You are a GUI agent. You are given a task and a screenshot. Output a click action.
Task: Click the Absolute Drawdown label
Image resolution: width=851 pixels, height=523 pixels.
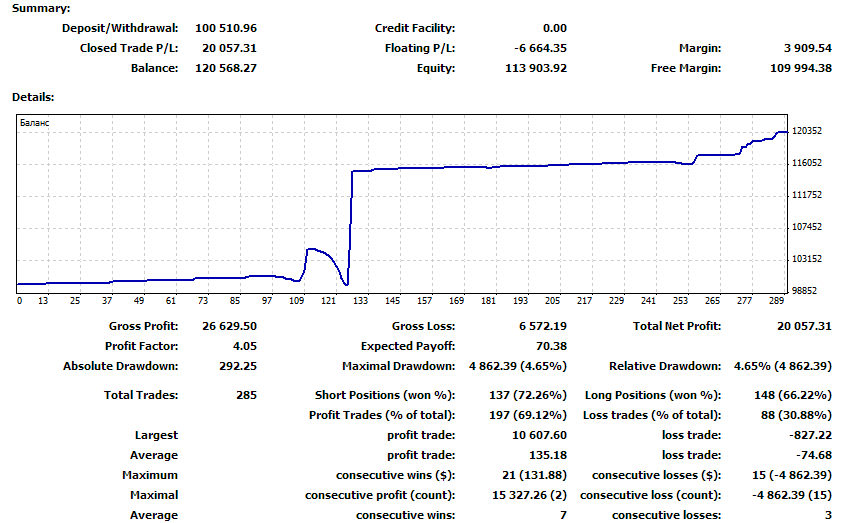(120, 366)
